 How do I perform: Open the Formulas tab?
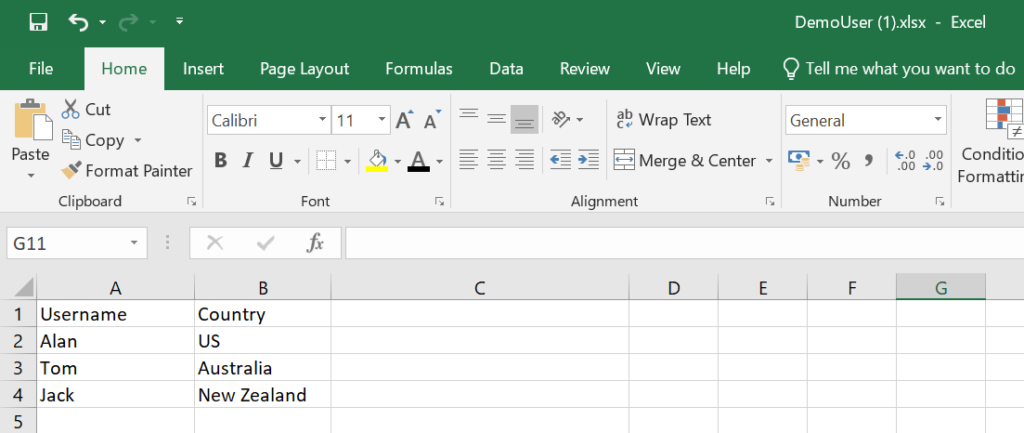click(419, 69)
